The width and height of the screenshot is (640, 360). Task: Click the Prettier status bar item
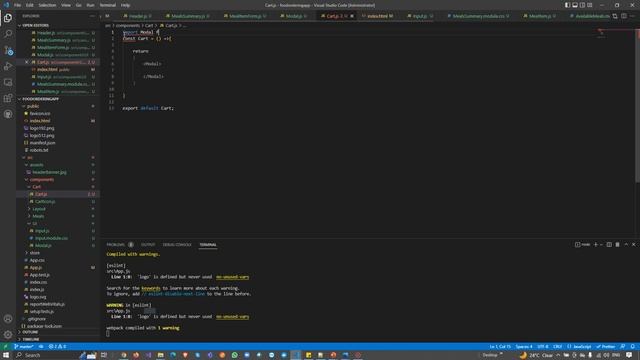tap(606, 347)
